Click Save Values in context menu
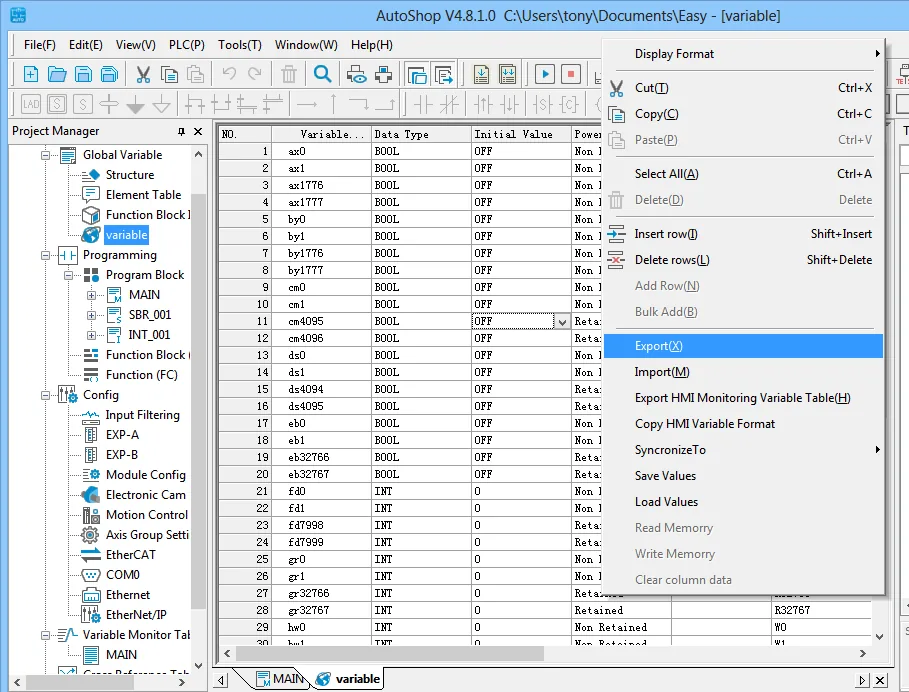The width and height of the screenshot is (909, 692). (744, 476)
